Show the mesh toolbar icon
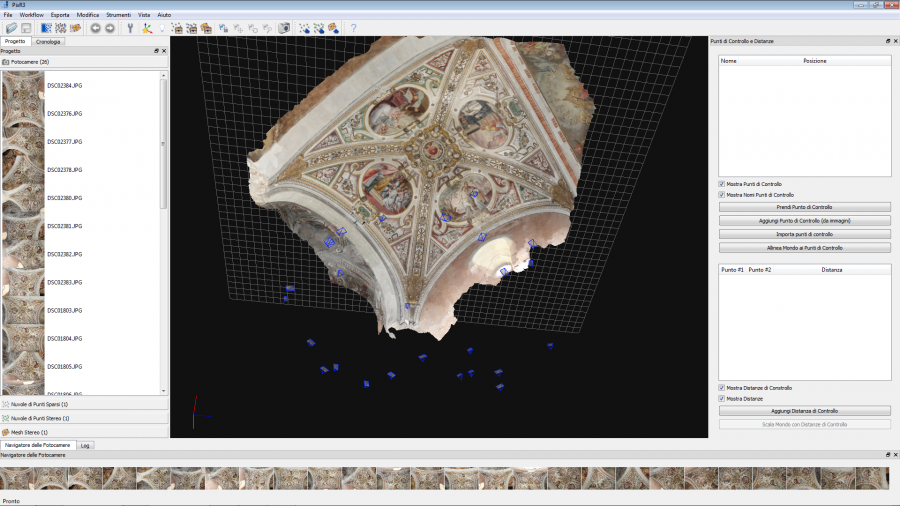This screenshot has width=900, height=506. tap(75, 28)
